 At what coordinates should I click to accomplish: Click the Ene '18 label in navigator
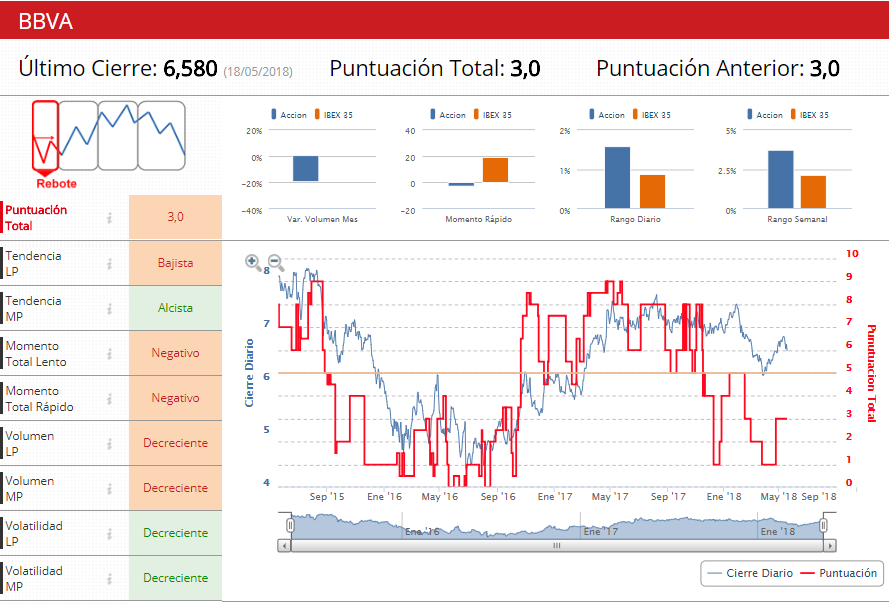pyautogui.click(x=778, y=532)
